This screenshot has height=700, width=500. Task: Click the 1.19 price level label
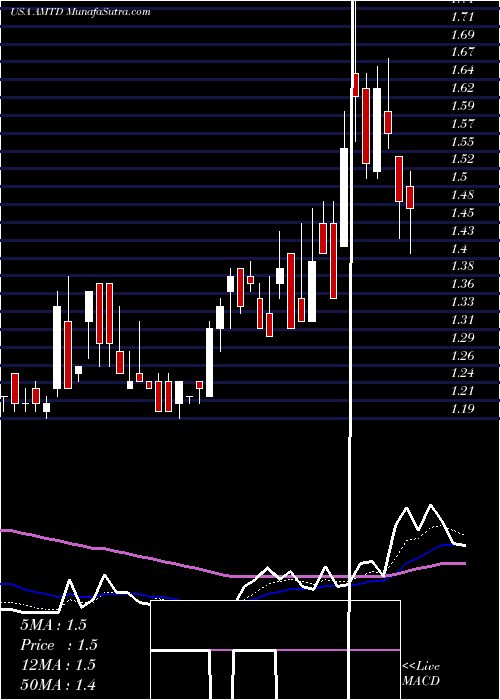(x=462, y=409)
